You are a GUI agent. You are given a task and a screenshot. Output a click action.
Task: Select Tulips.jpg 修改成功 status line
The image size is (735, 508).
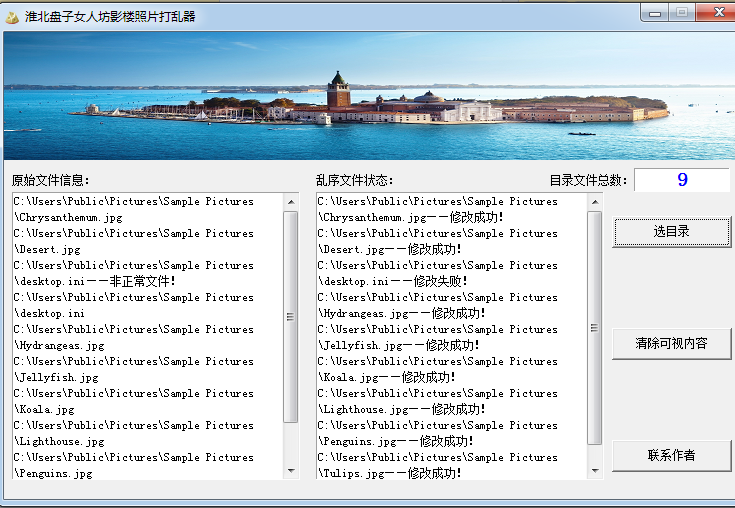click(x=437, y=465)
